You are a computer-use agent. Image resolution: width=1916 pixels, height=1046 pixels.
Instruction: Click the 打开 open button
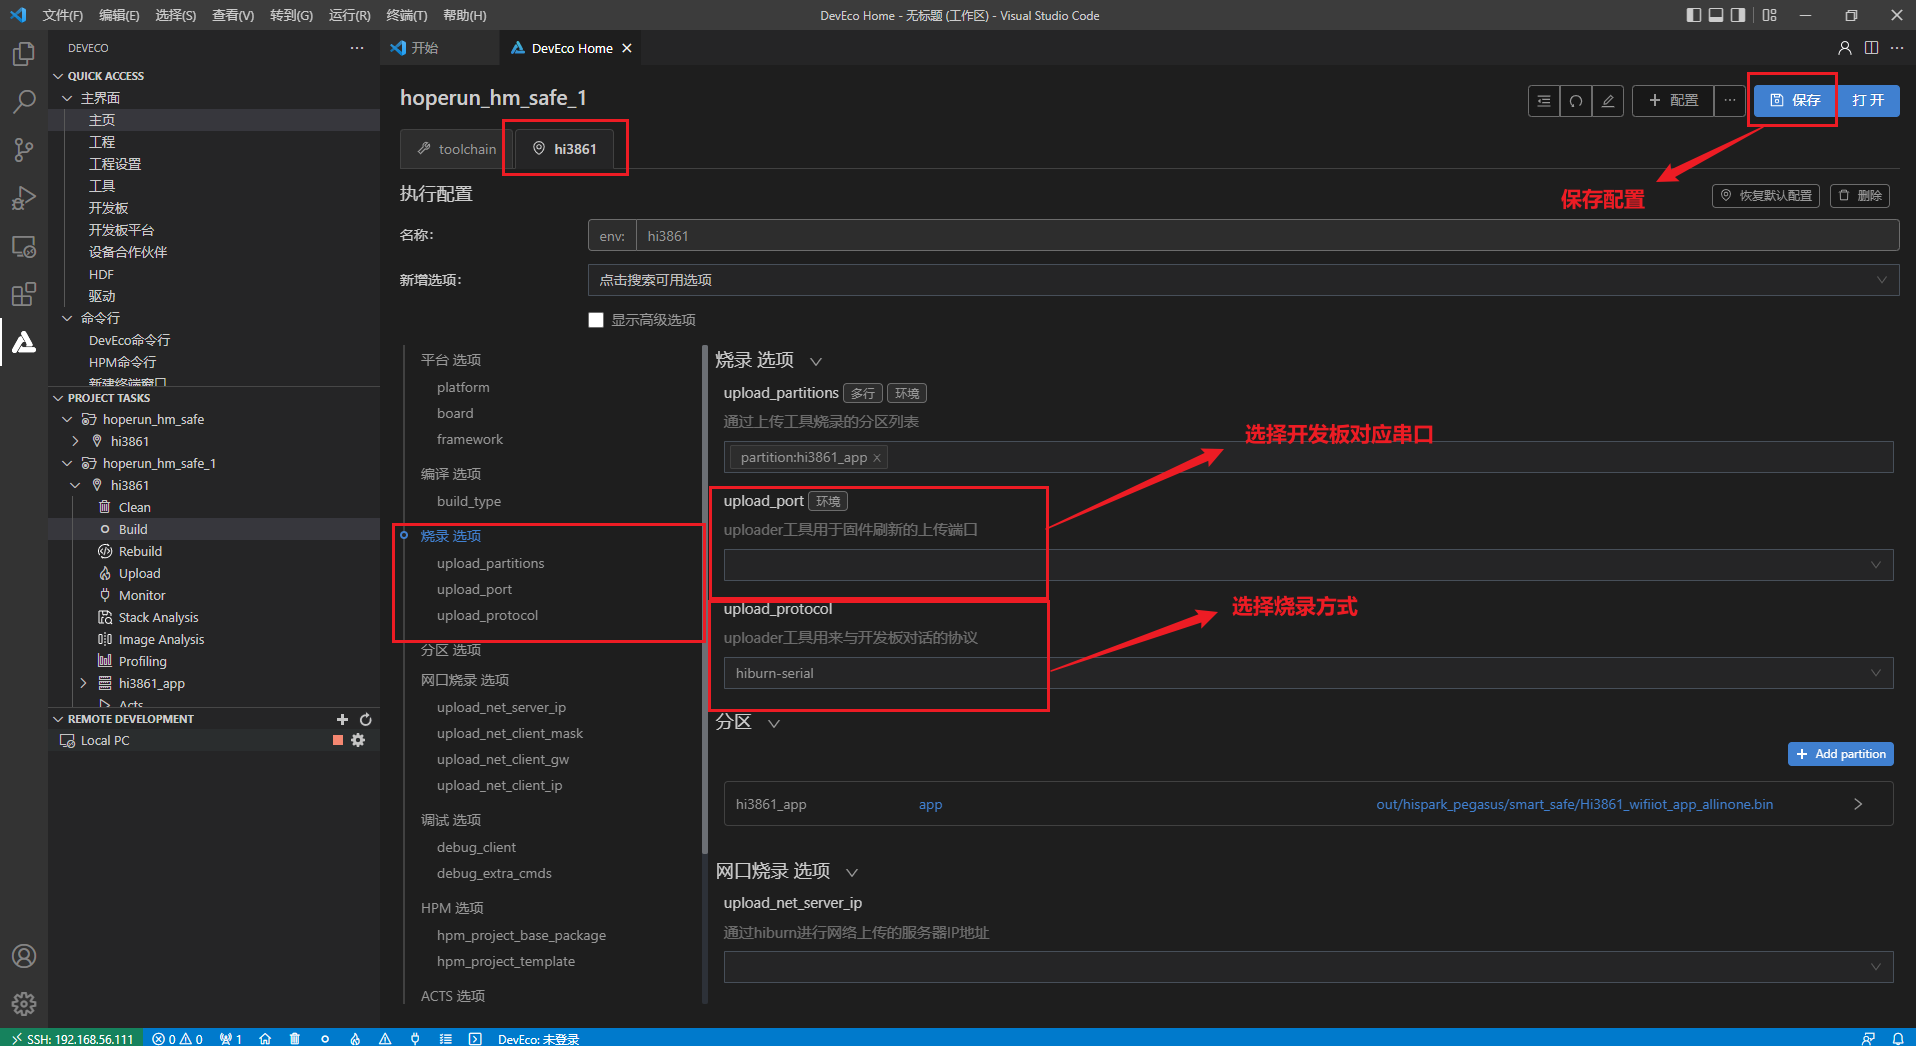coord(1868,100)
